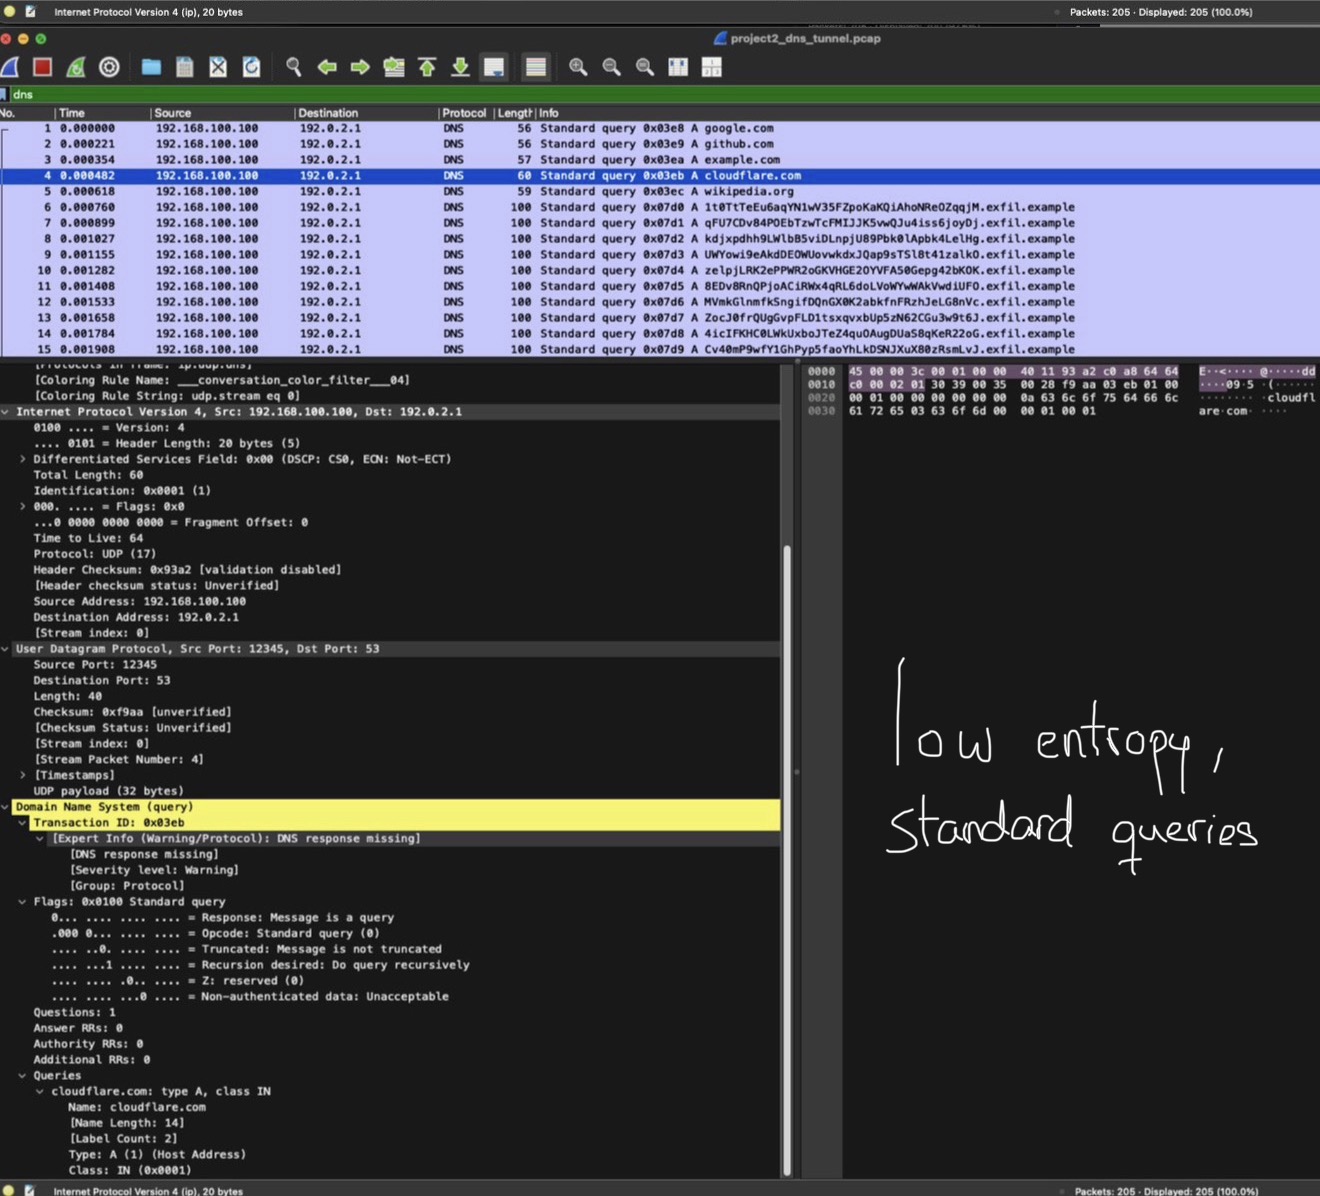
Task: Toggle auto-scroll during live capture
Action: pos(494,67)
